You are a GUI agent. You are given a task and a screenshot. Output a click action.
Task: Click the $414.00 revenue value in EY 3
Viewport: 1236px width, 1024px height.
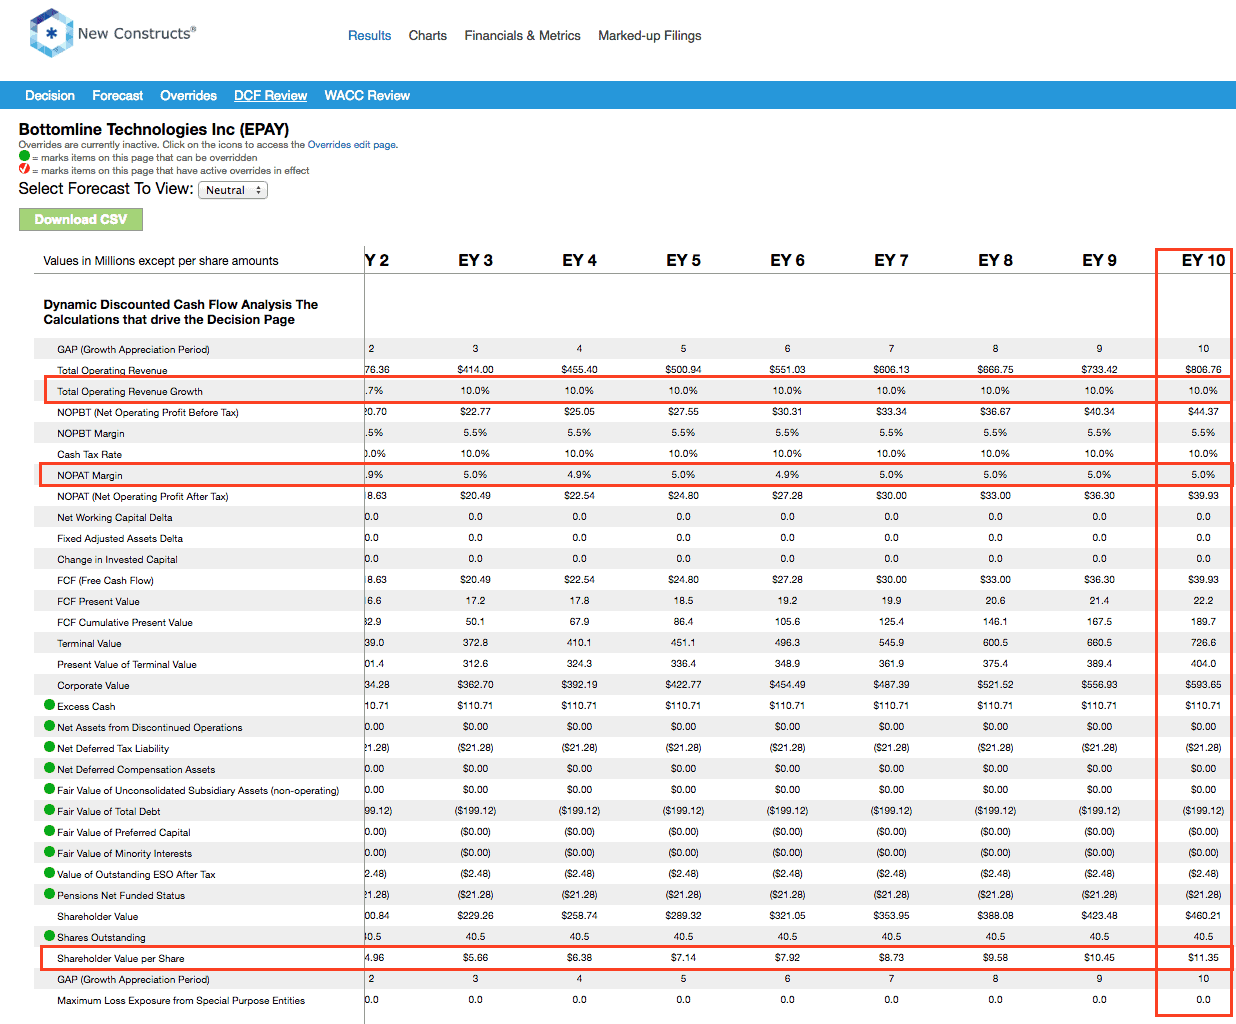tap(475, 370)
